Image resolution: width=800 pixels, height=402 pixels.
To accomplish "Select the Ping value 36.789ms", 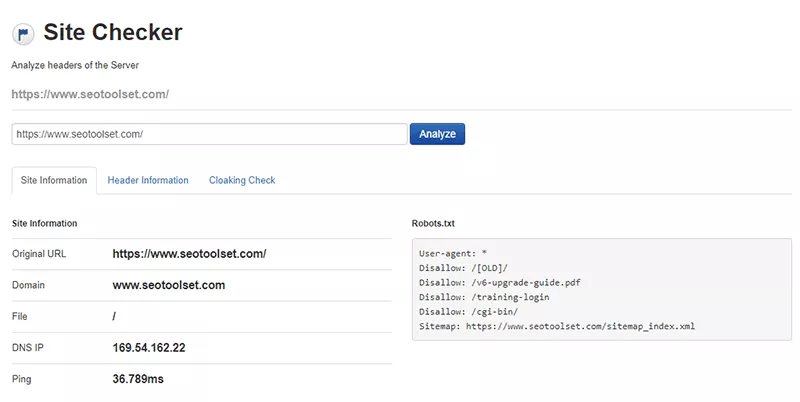I will pos(138,379).
